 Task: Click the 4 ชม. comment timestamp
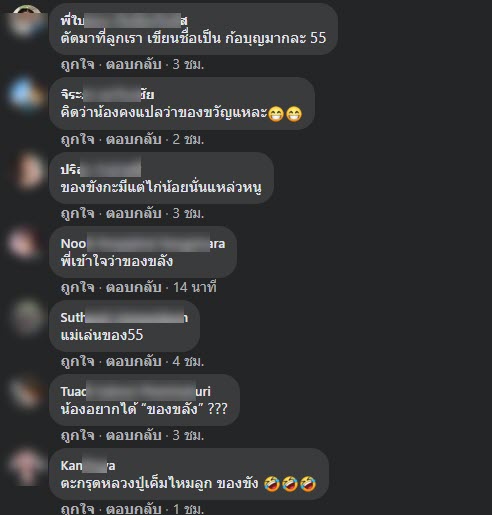point(188,361)
